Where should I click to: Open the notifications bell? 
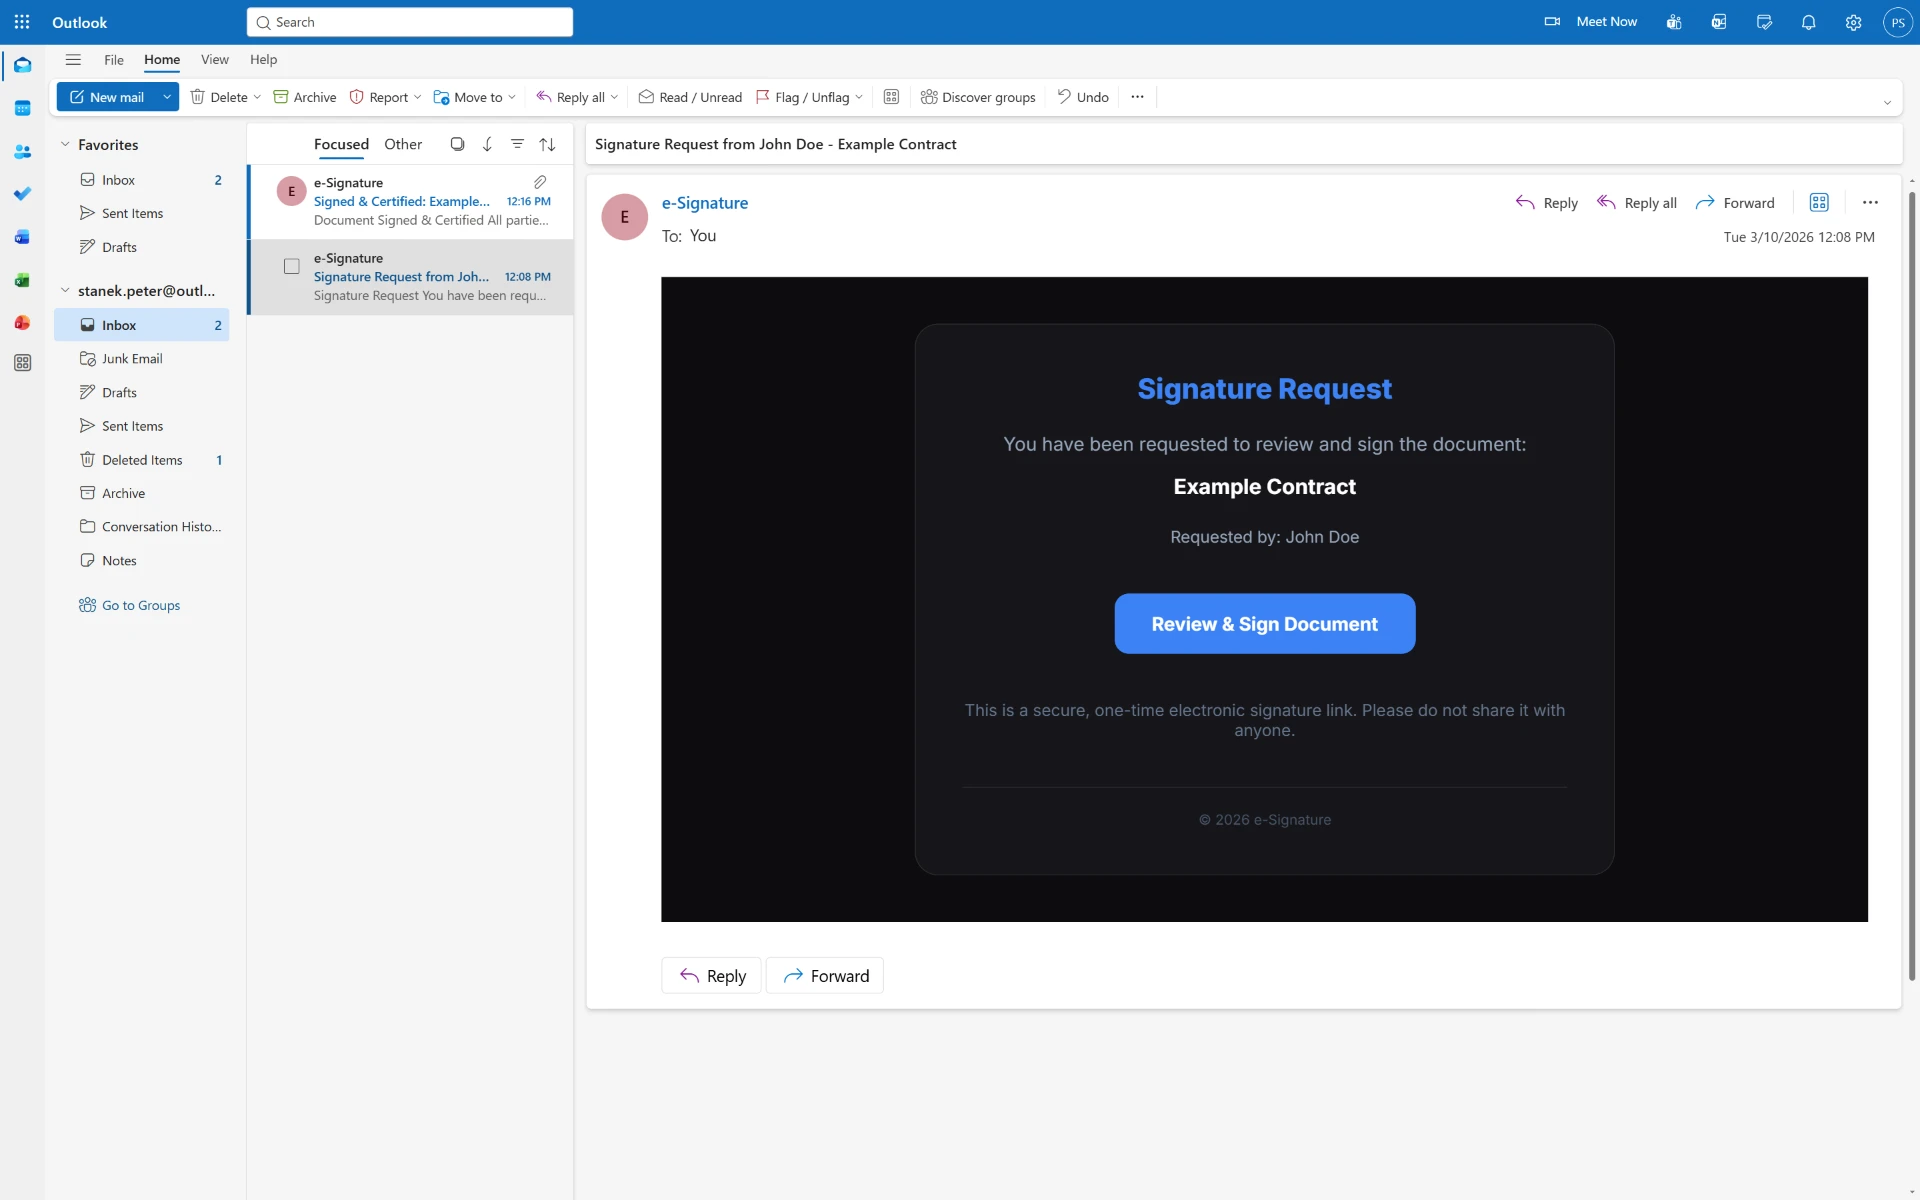[x=1808, y=22]
